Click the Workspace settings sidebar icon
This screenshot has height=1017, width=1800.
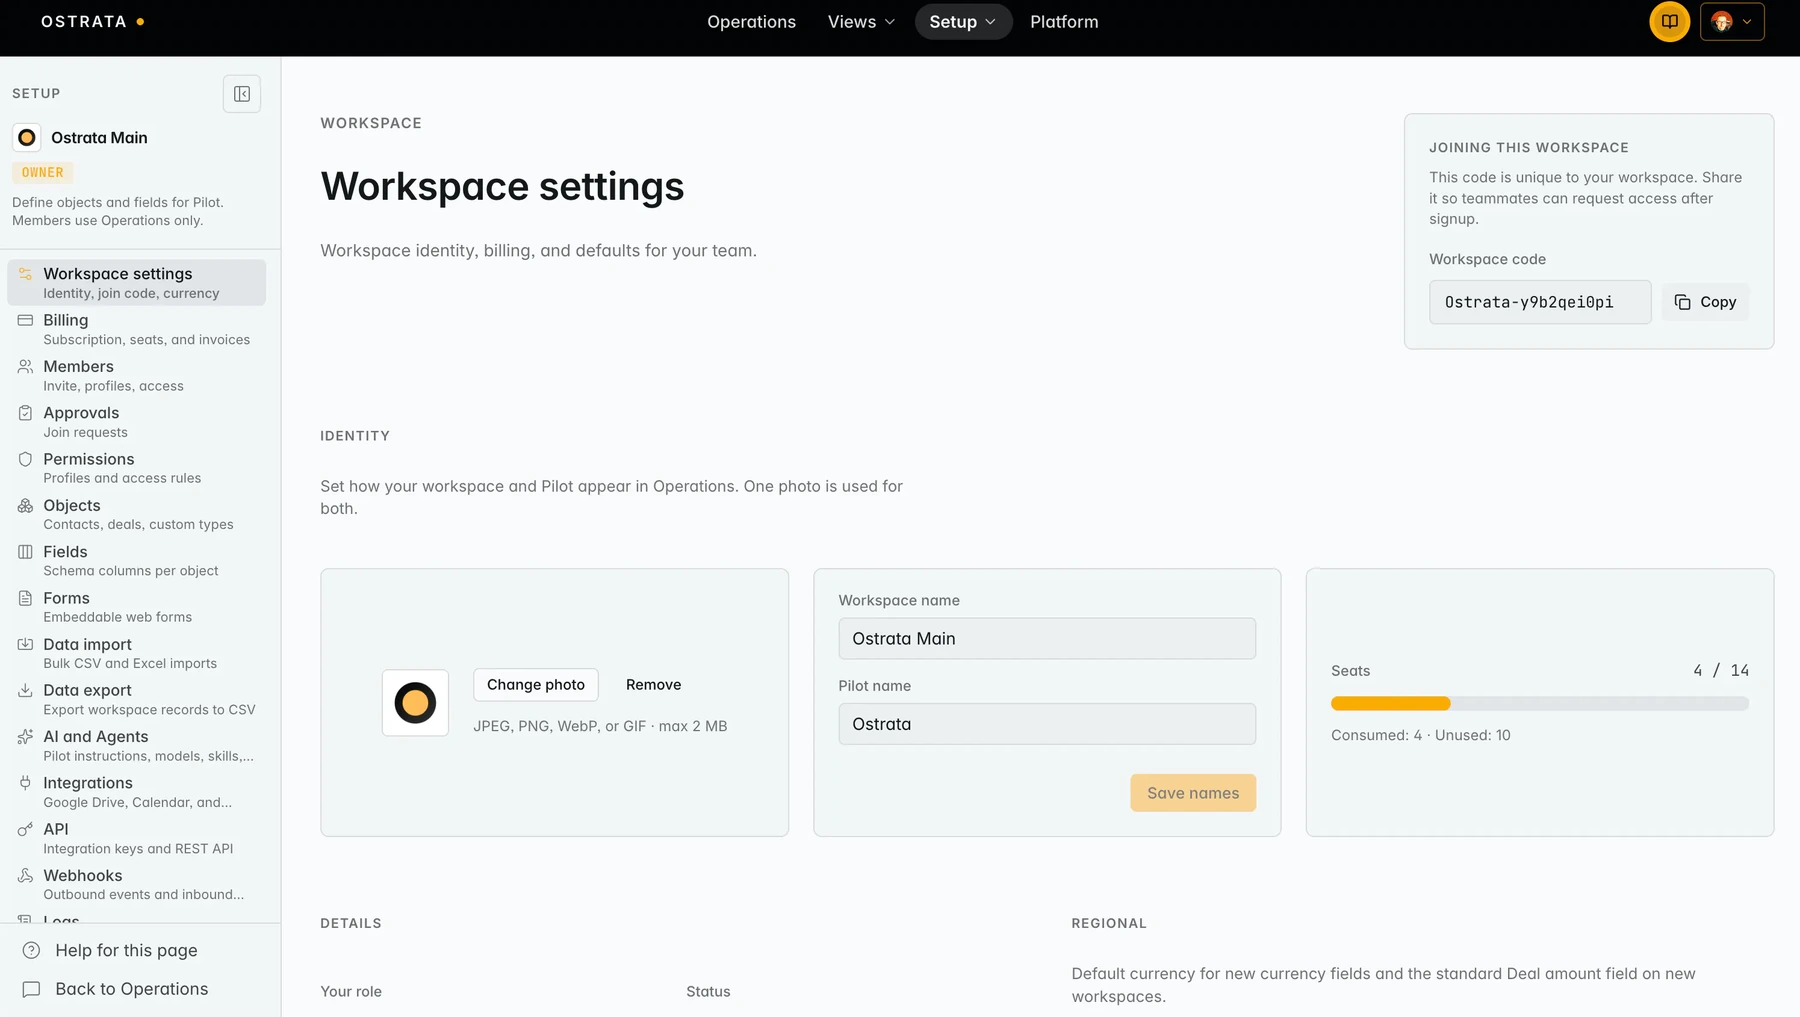coord(25,274)
